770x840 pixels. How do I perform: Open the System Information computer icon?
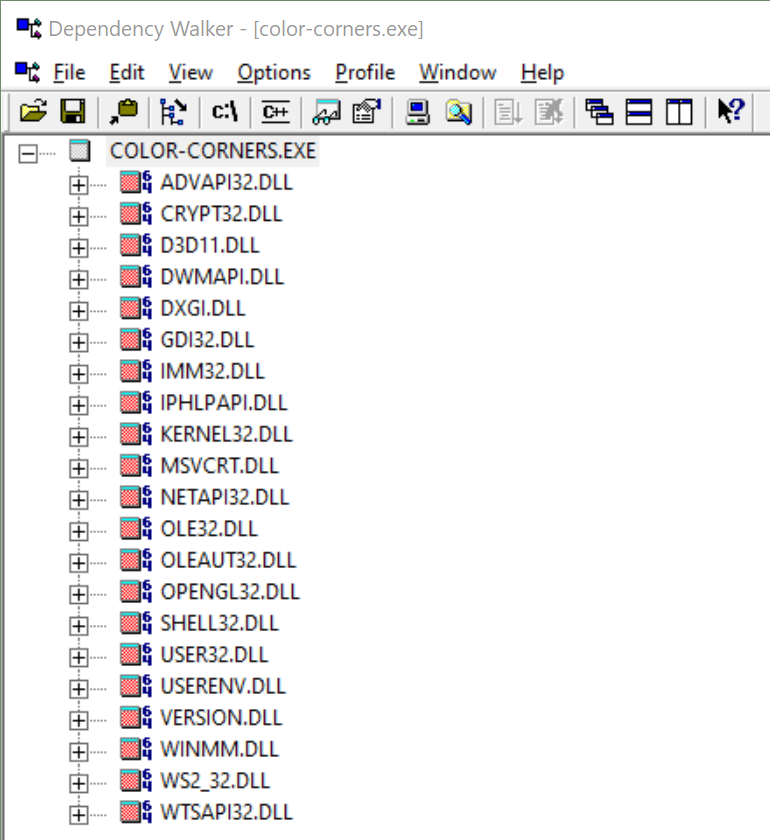pos(417,112)
